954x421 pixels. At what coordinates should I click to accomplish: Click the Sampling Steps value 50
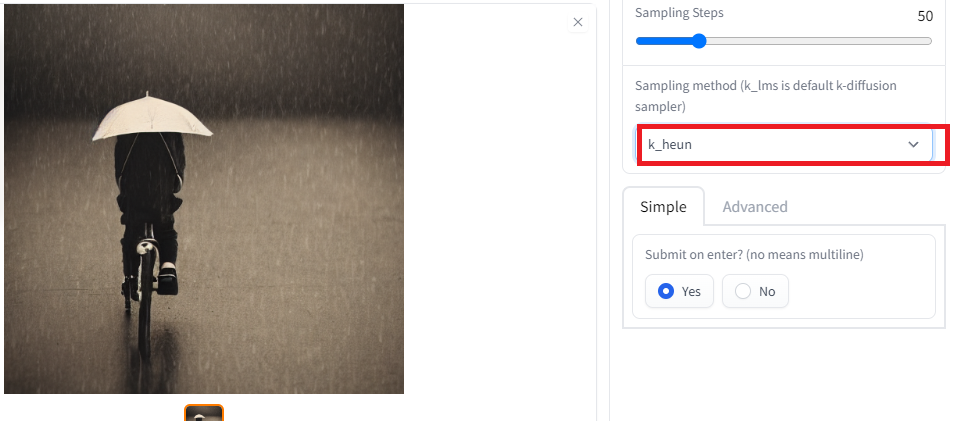tap(925, 16)
